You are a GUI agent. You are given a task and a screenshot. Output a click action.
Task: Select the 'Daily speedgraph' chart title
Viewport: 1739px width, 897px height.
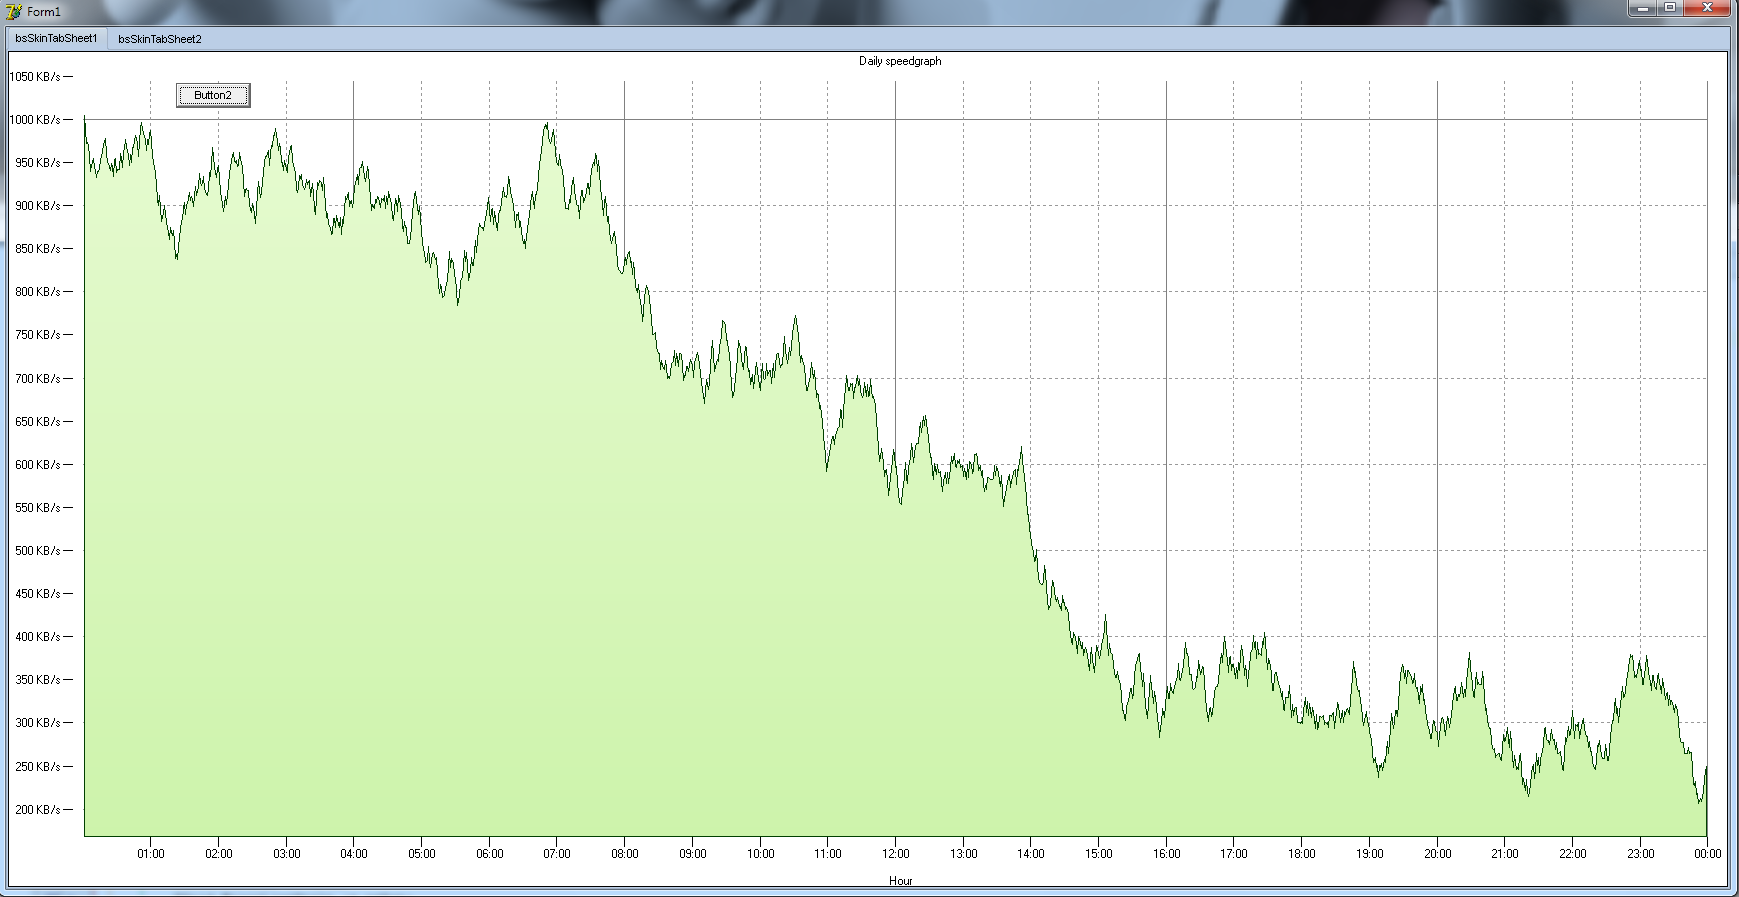(x=900, y=61)
